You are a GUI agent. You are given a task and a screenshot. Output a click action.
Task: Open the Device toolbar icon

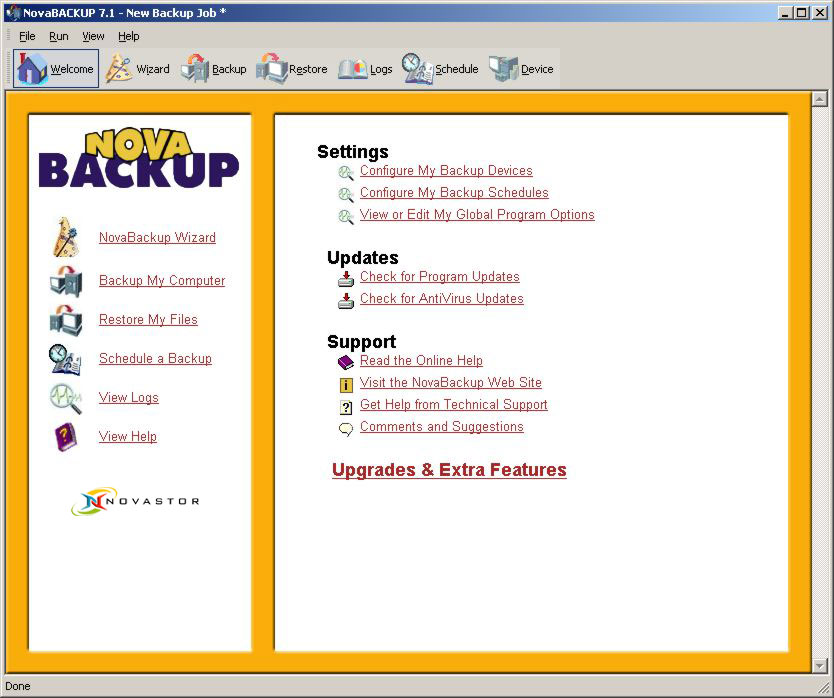click(x=504, y=69)
